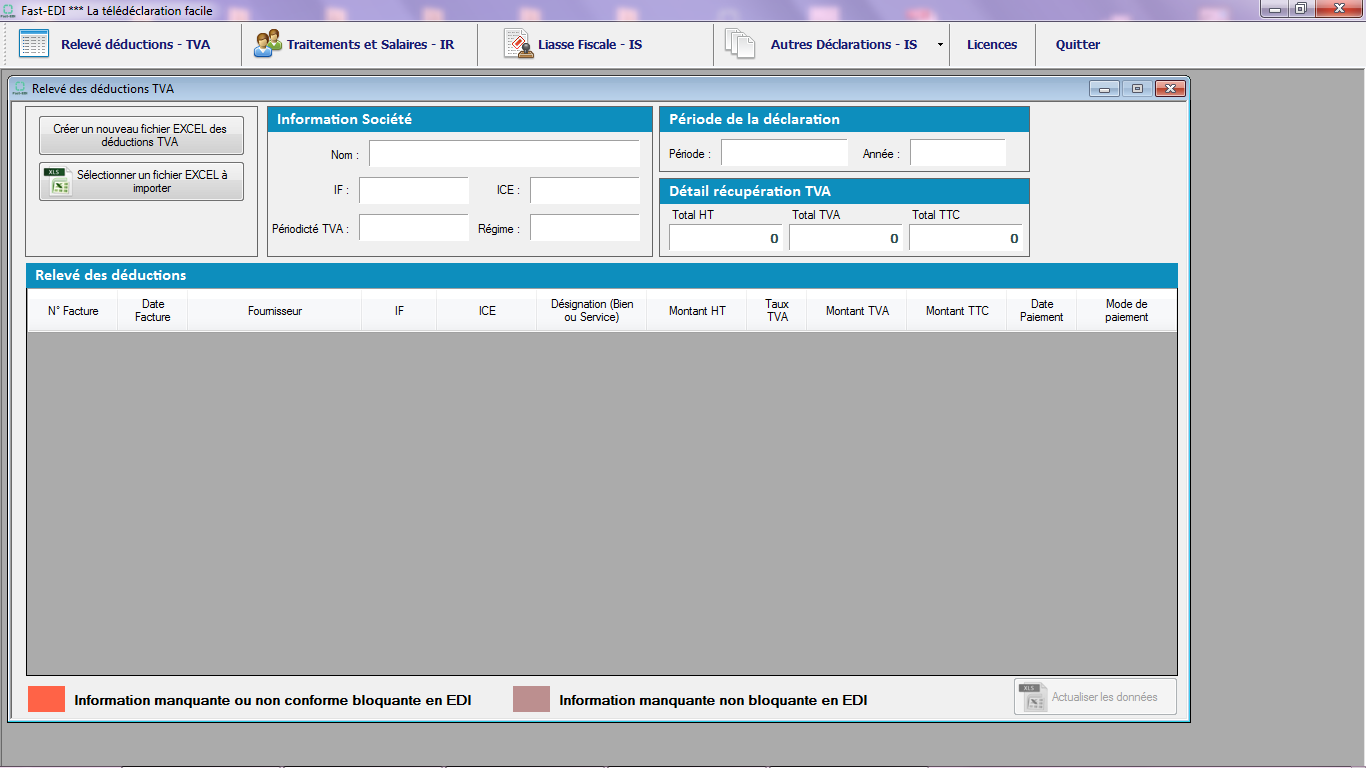Click the Relevé déductions TVA table icon
This screenshot has height=768, width=1366.
click(x=34, y=44)
